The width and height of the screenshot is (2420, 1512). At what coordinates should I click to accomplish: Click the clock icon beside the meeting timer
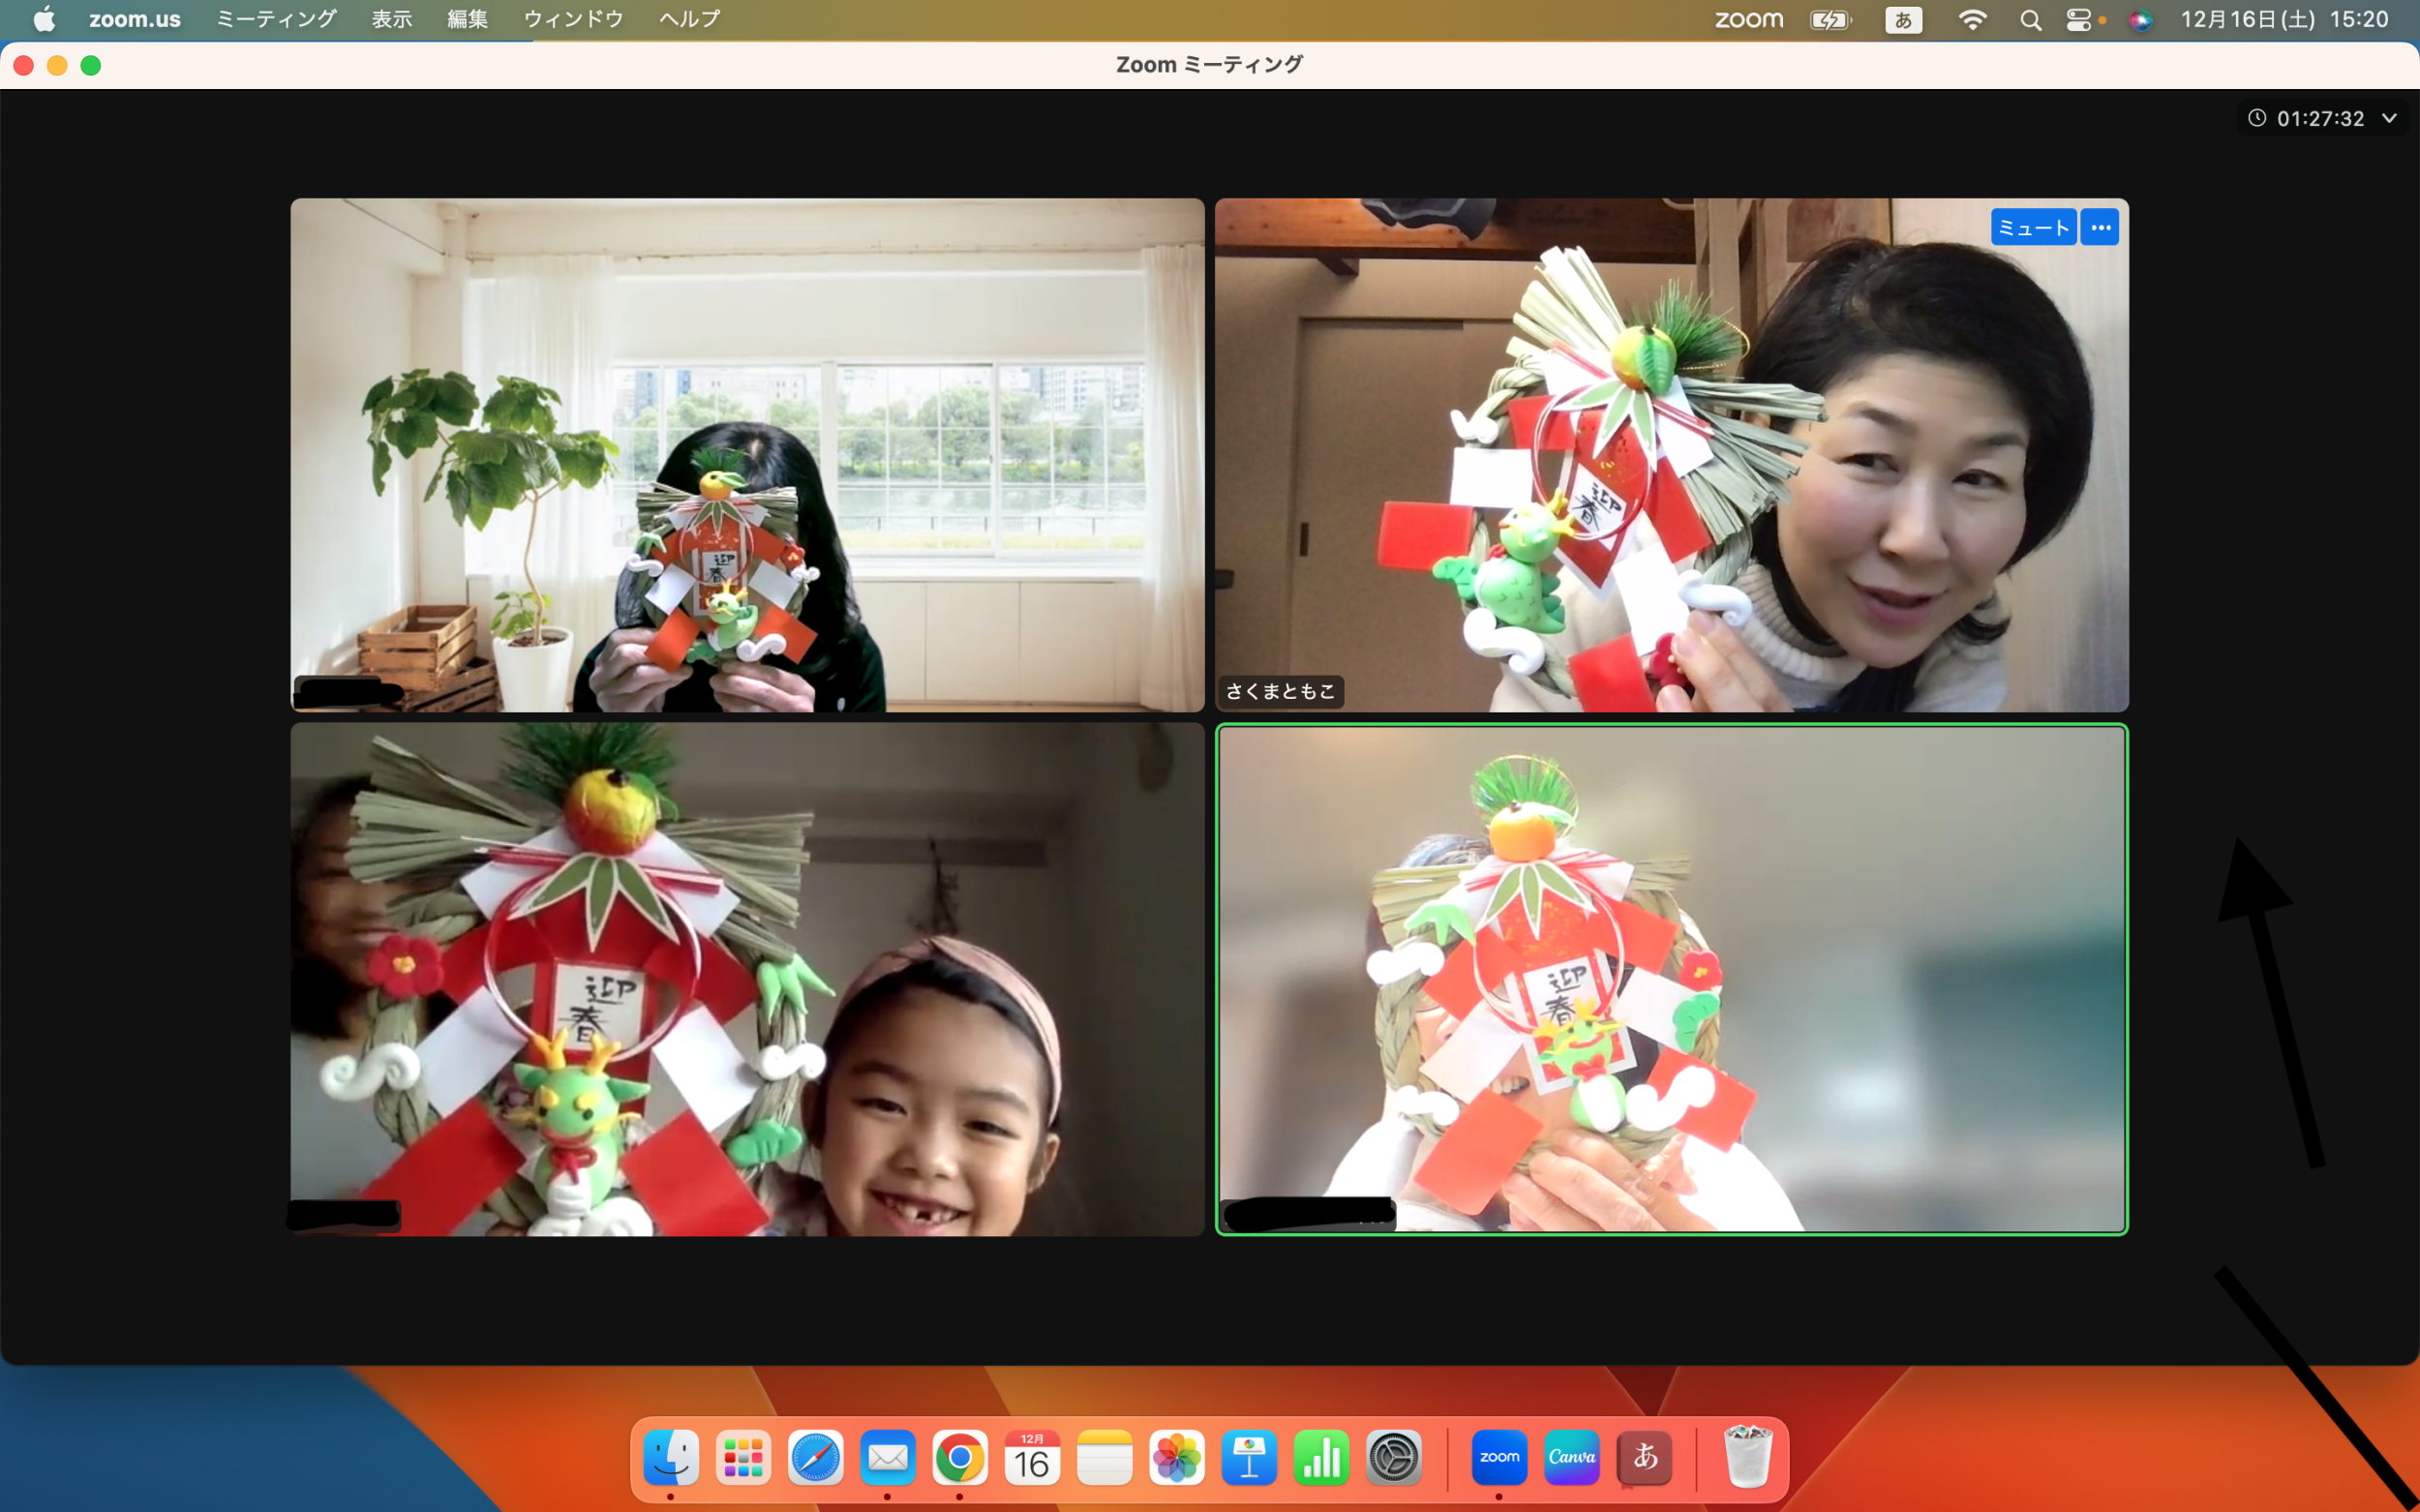coord(2257,118)
